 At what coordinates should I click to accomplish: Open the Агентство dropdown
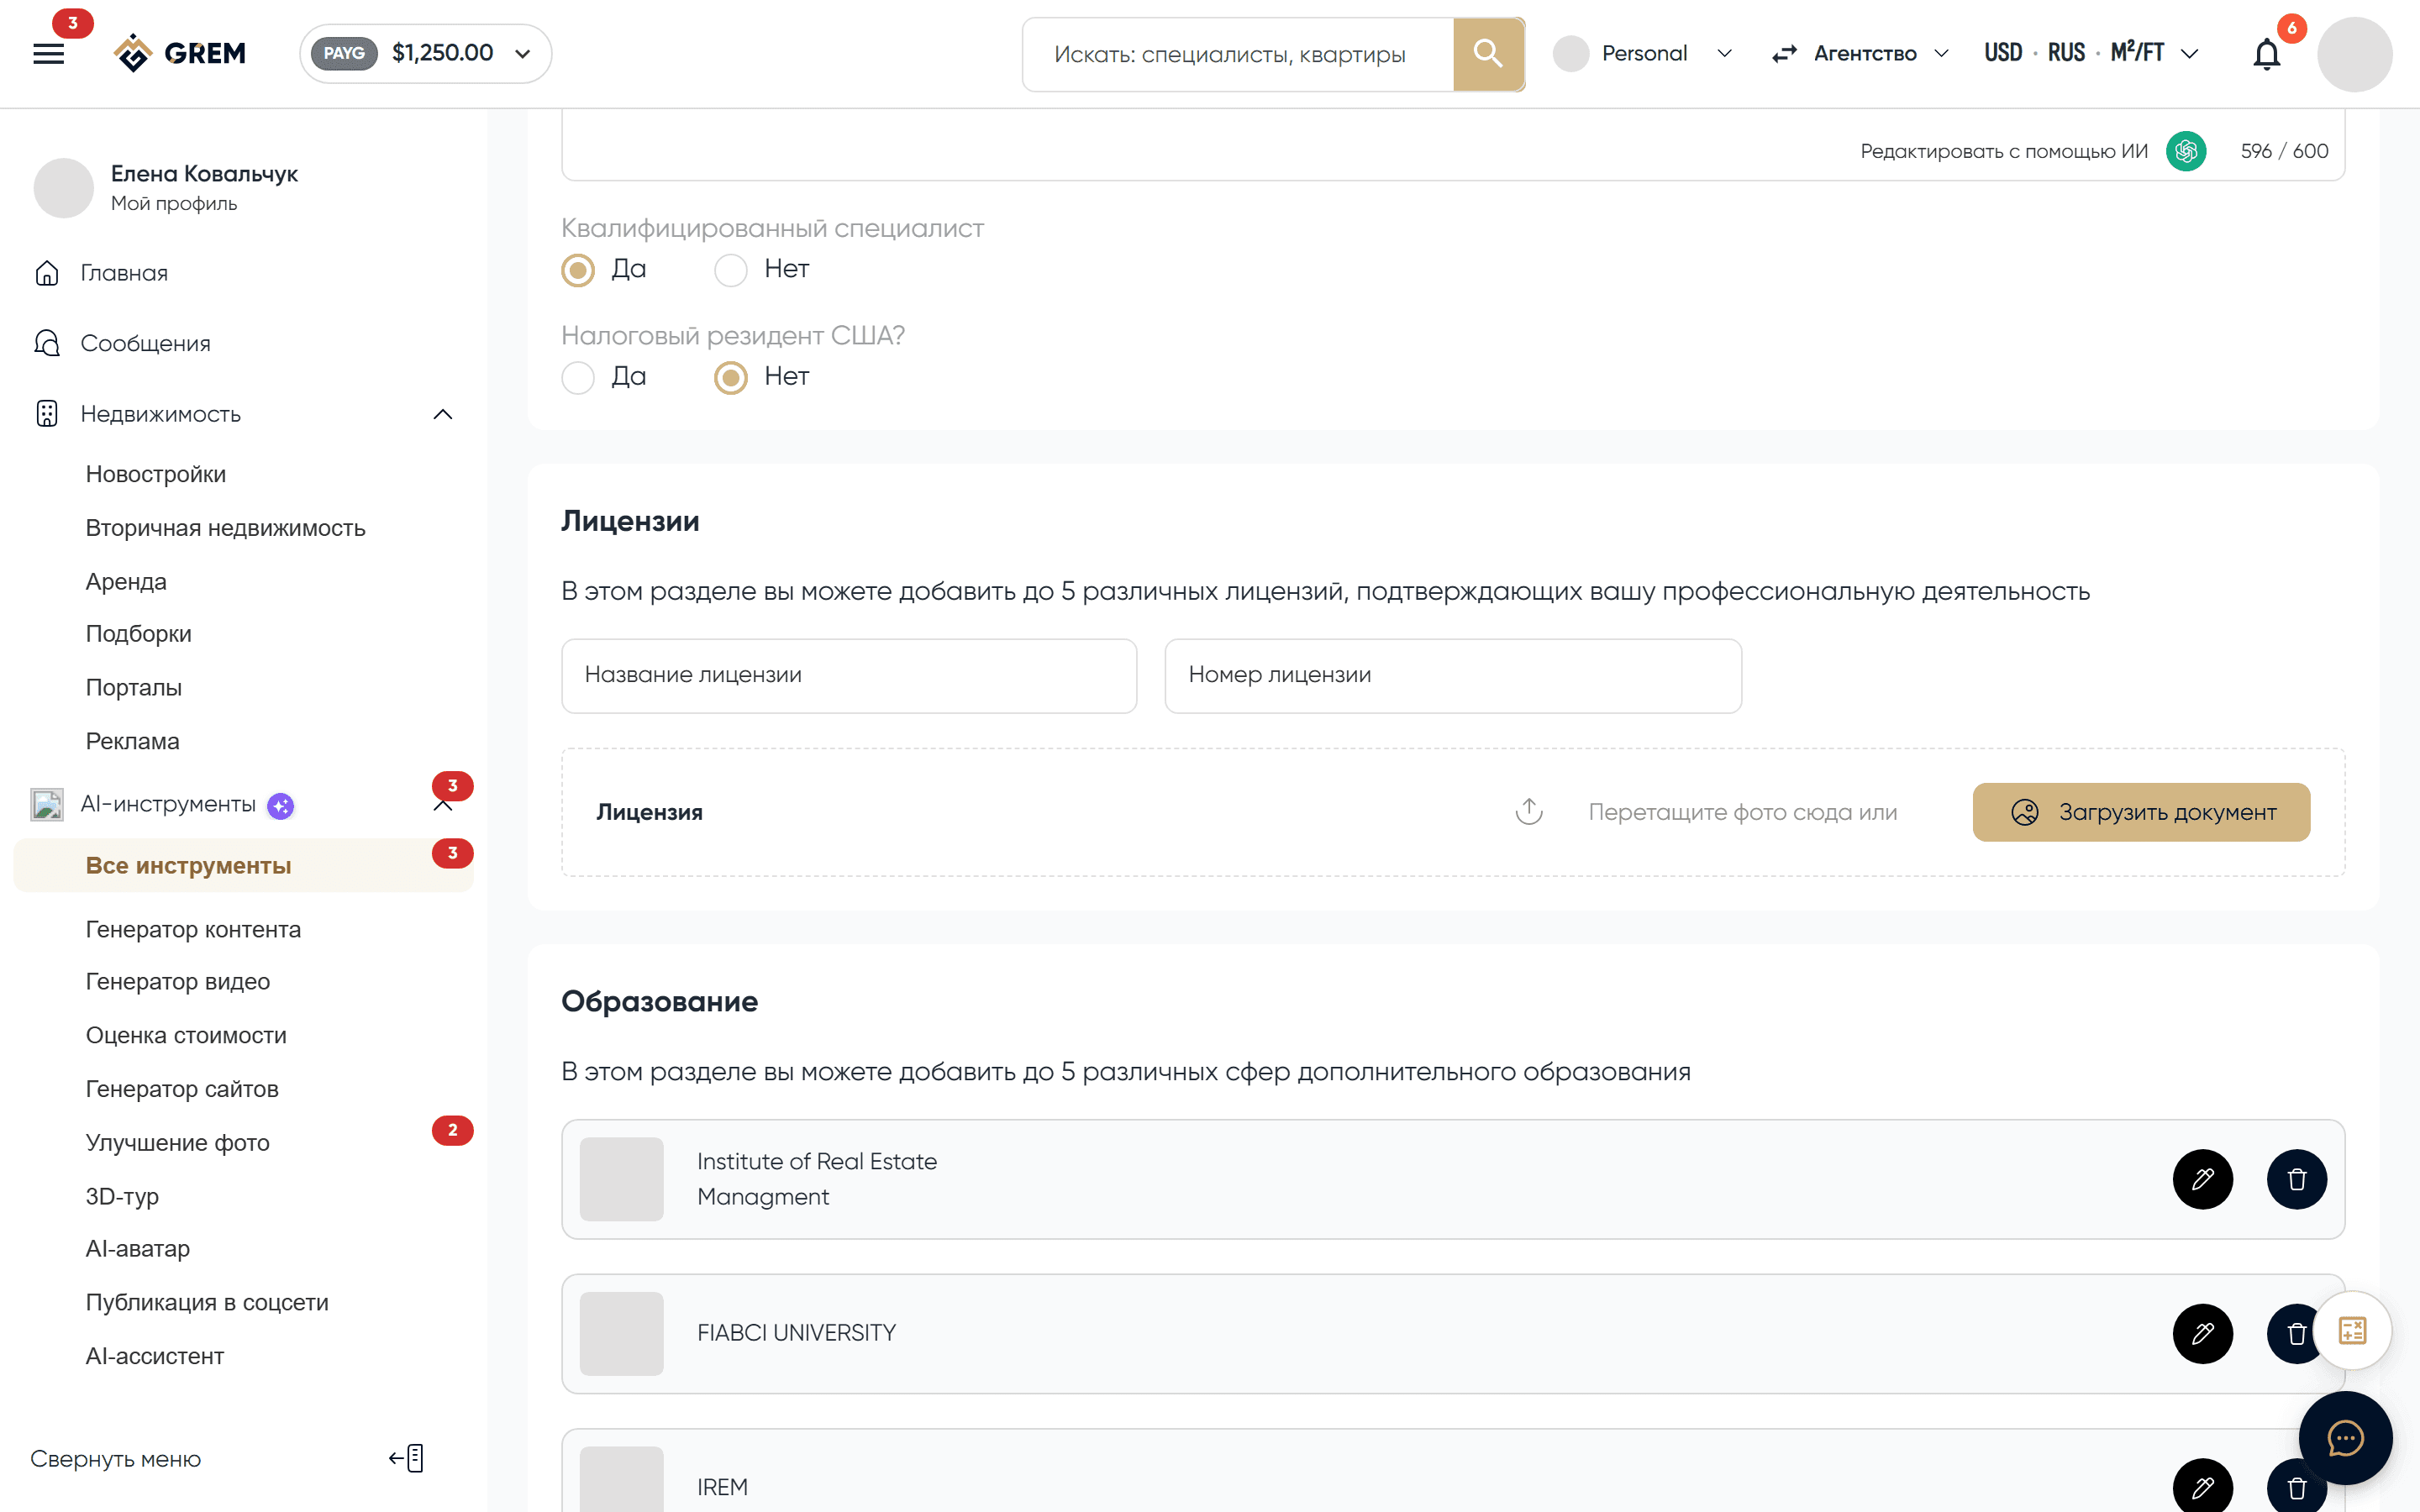coord(1880,54)
